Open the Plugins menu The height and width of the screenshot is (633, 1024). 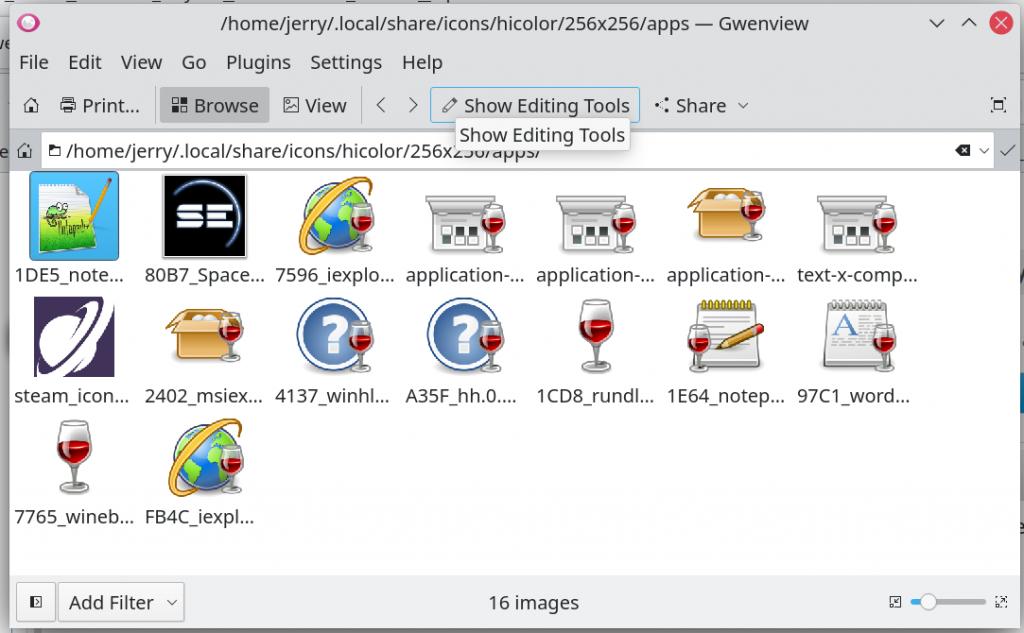click(258, 62)
